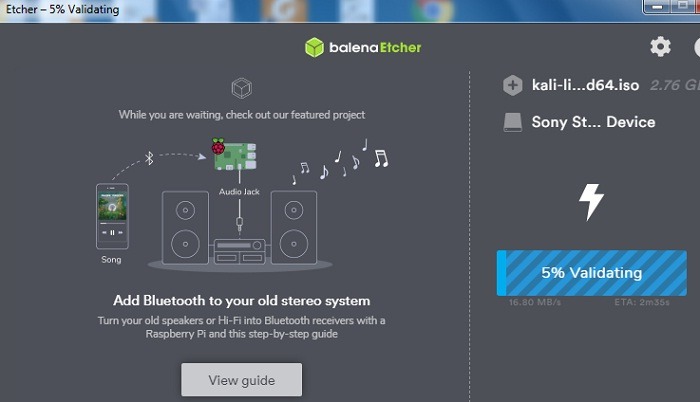Maximize the Etcher window
The width and height of the screenshot is (700, 402).
point(683,6)
